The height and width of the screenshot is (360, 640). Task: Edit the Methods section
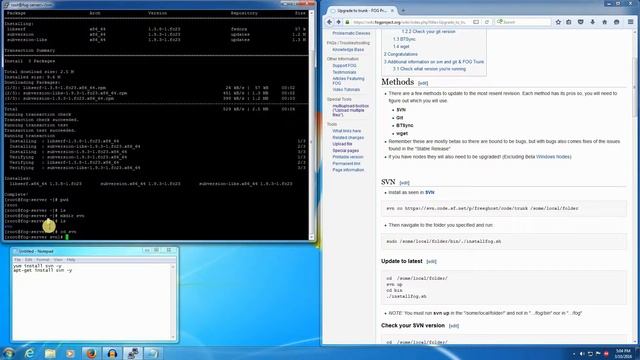[423, 83]
